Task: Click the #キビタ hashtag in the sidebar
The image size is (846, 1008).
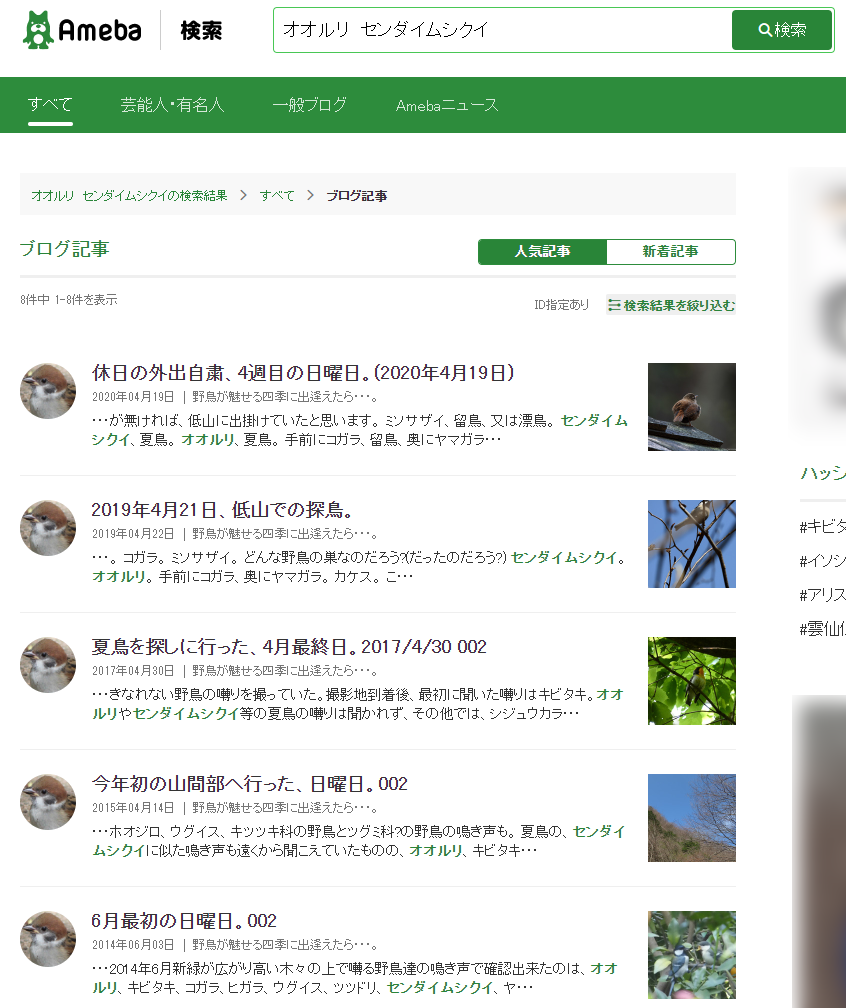Action: 822,526
